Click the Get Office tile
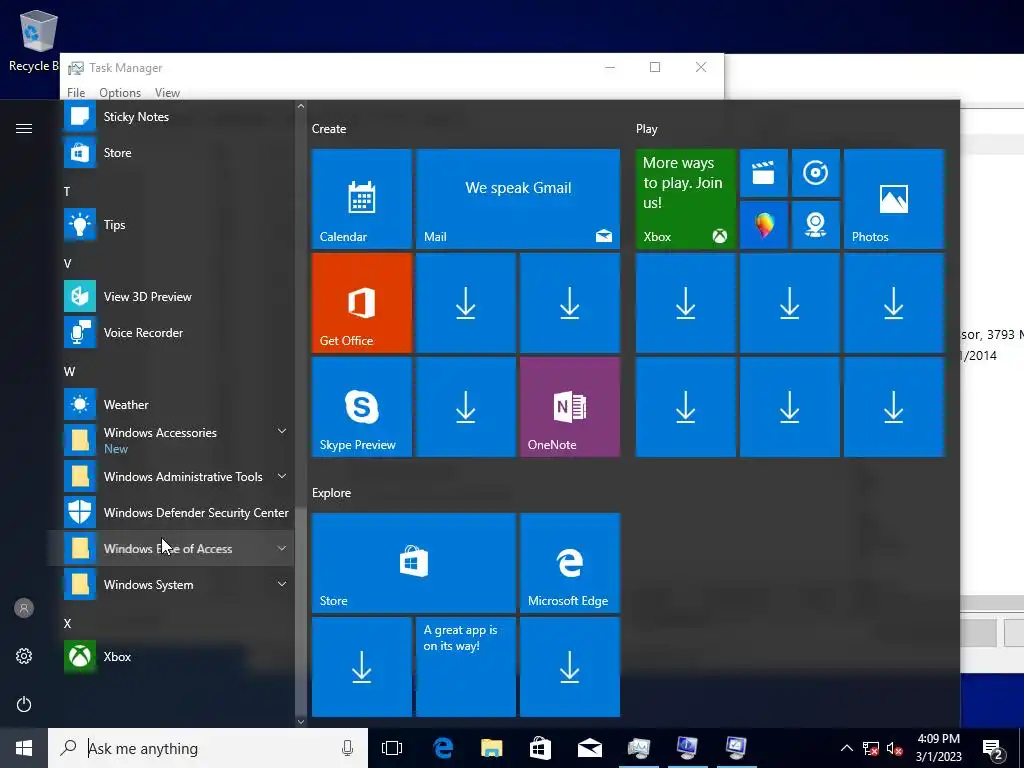1024x768 pixels. (x=362, y=303)
